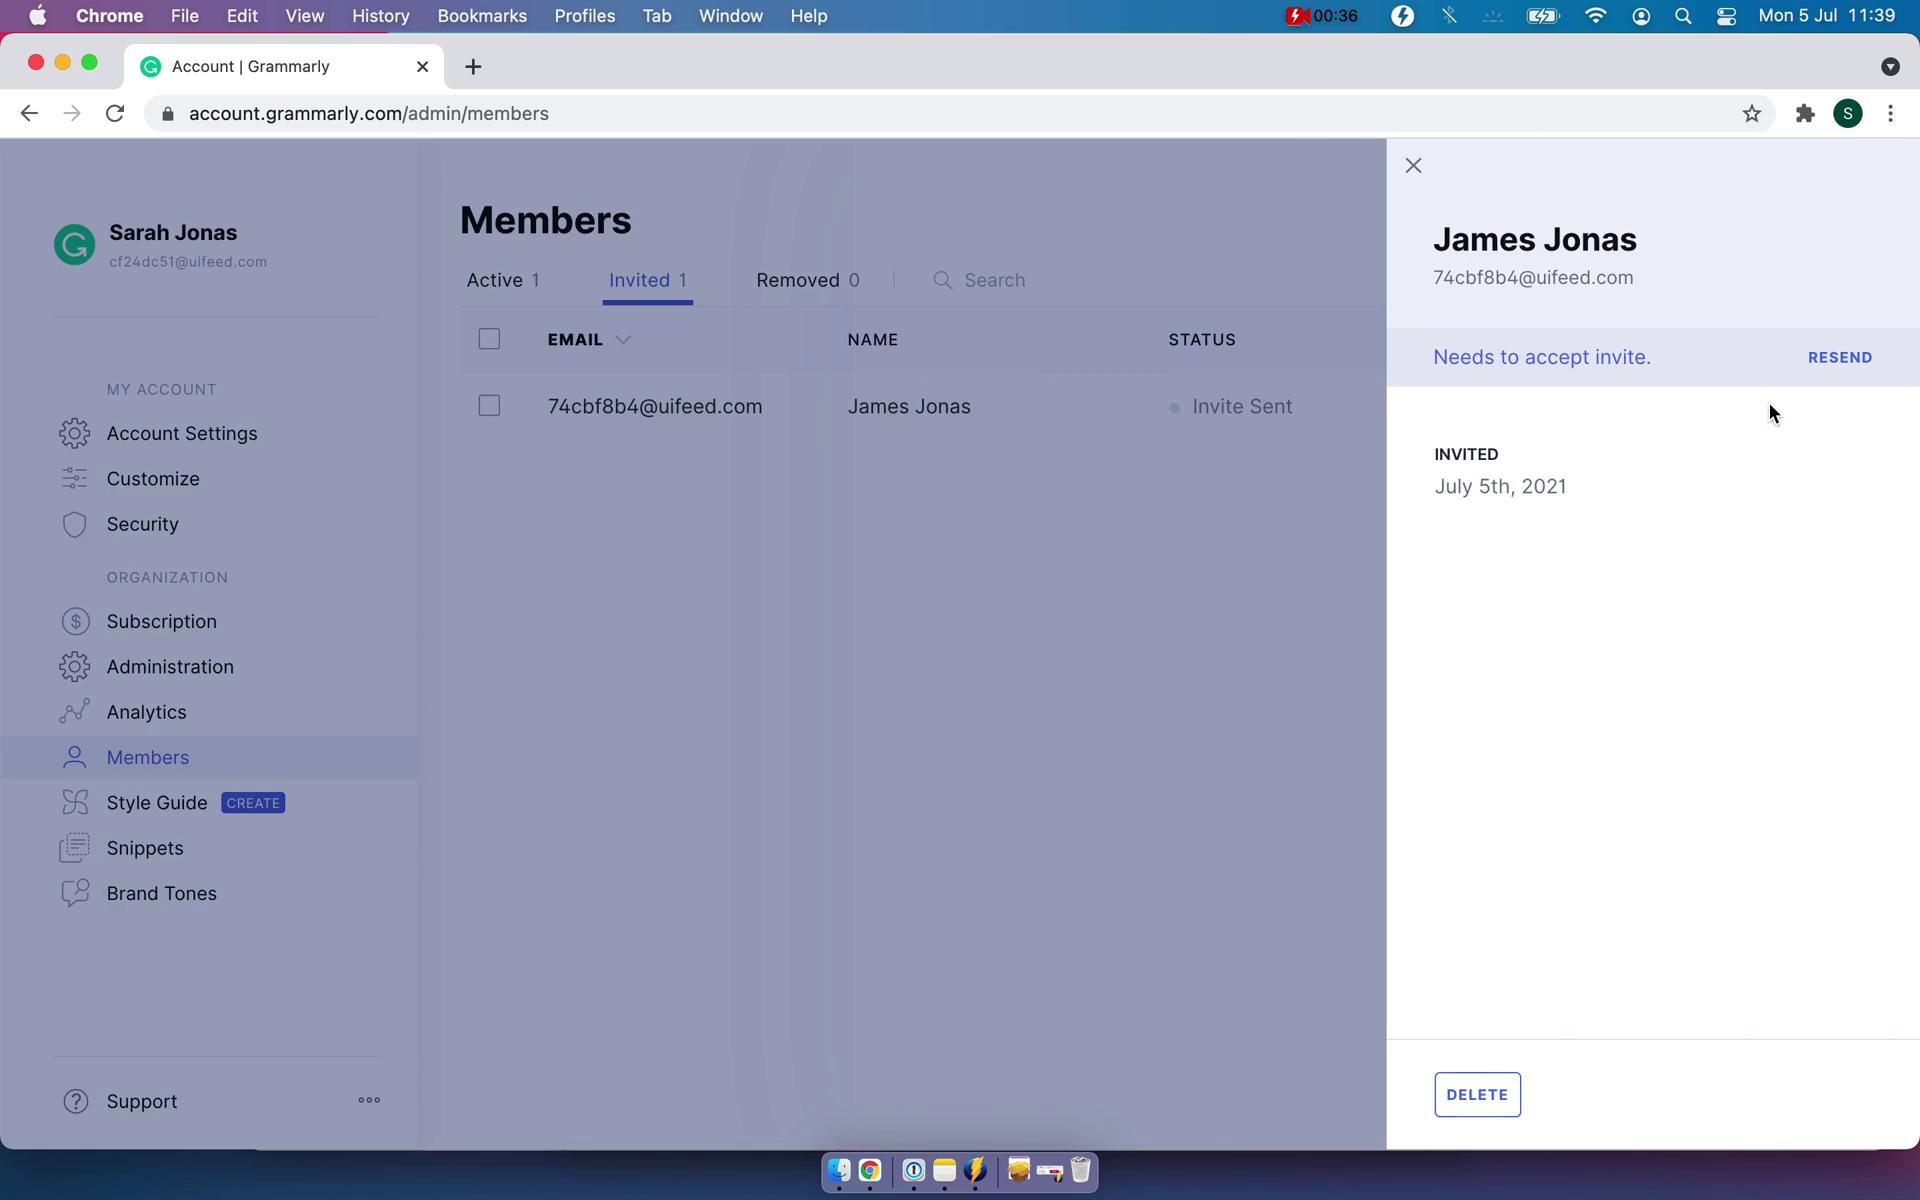Click the Customize sliders icon
This screenshot has width=1920, height=1200.
tap(75, 479)
